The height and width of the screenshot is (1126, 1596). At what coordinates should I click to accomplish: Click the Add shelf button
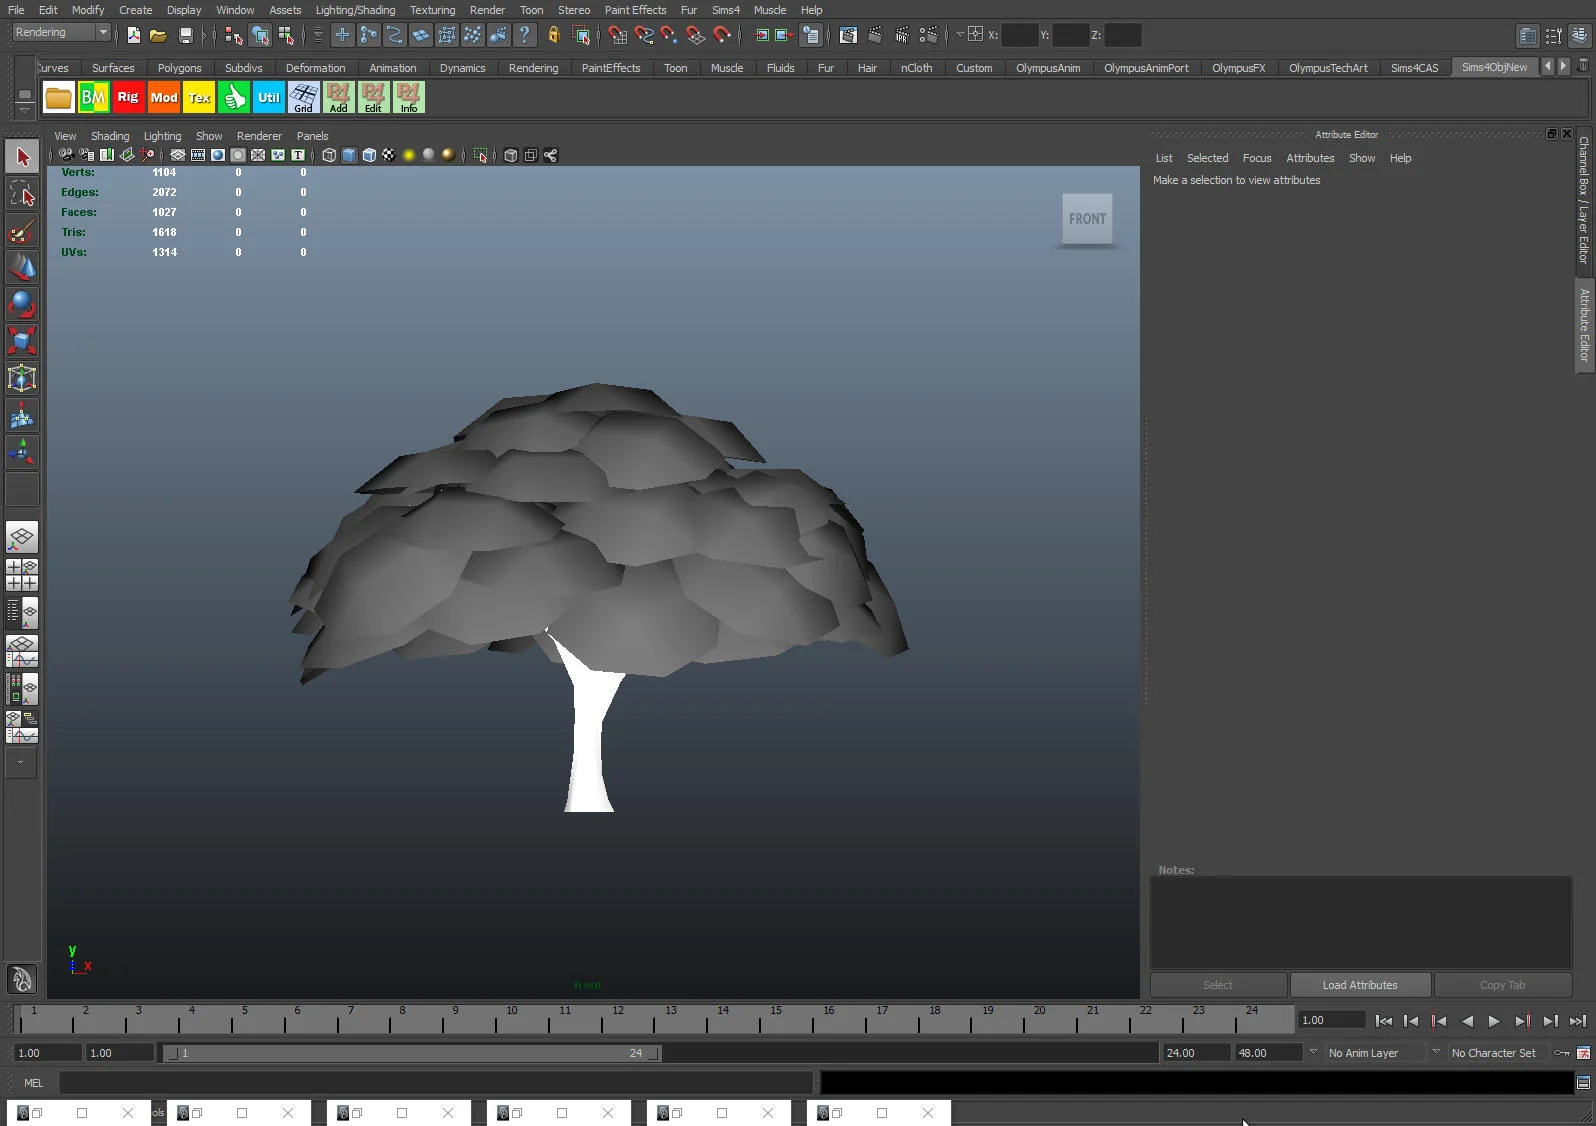coord(339,97)
